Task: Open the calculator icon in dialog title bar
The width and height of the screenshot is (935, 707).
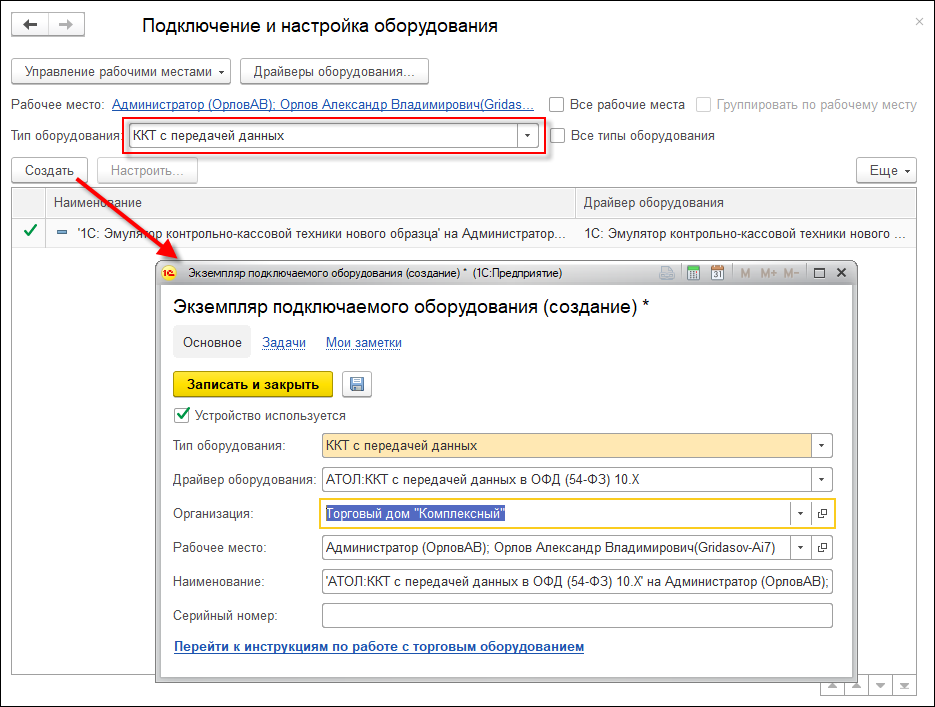Action: [693, 273]
